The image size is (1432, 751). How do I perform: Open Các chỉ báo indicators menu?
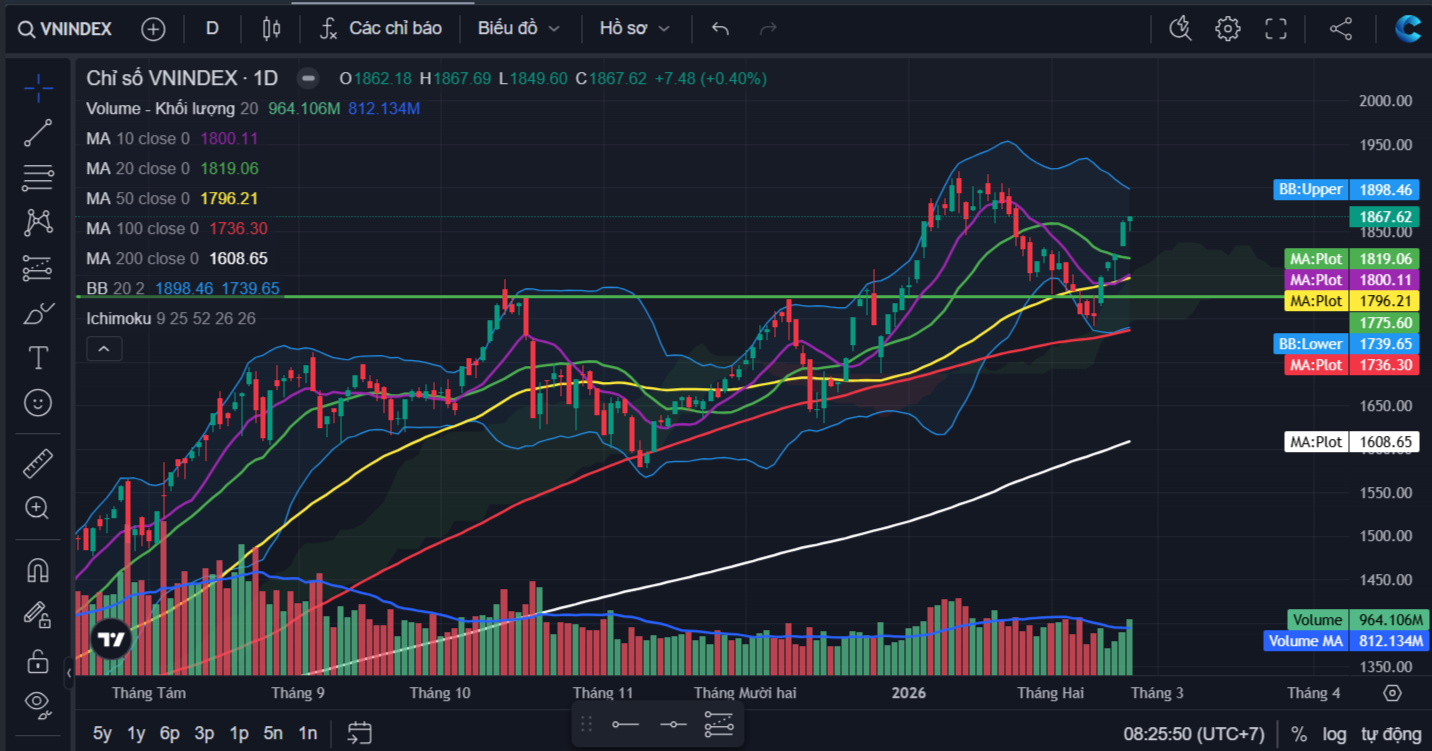[380, 29]
